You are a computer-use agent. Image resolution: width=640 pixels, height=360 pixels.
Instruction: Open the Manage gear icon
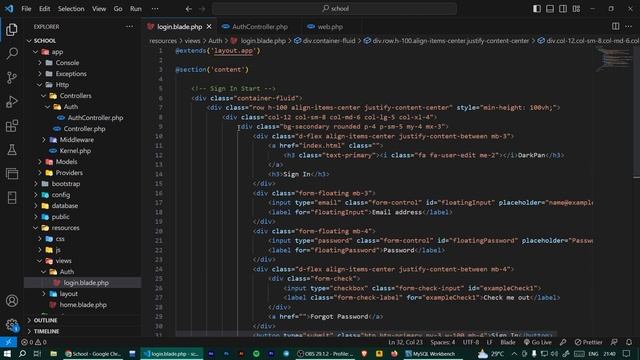pos(12,325)
